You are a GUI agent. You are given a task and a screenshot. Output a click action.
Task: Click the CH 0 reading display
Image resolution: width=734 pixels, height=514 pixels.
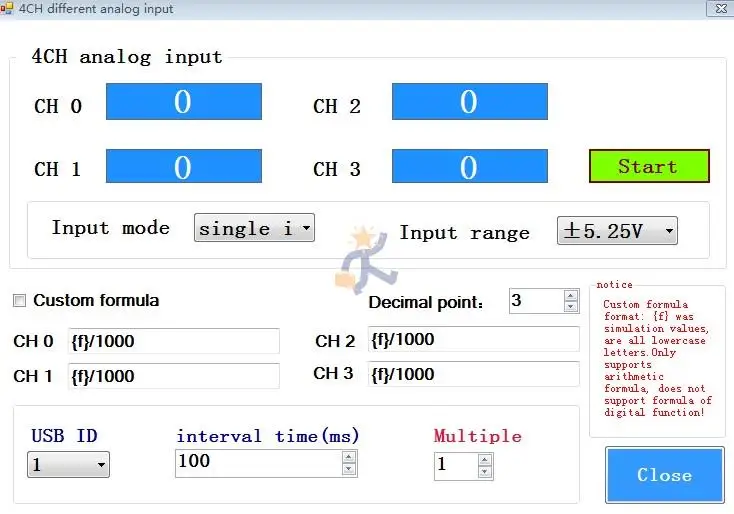[x=184, y=102]
